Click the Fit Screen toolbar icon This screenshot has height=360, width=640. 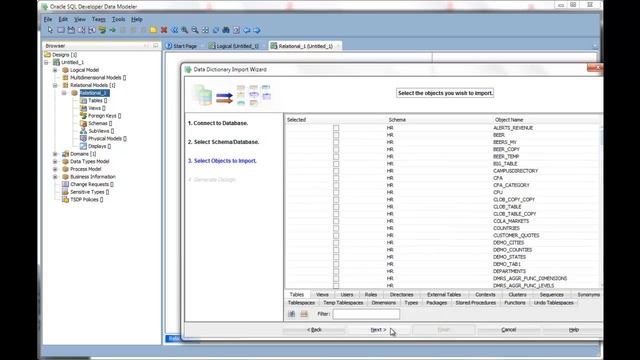[205, 30]
